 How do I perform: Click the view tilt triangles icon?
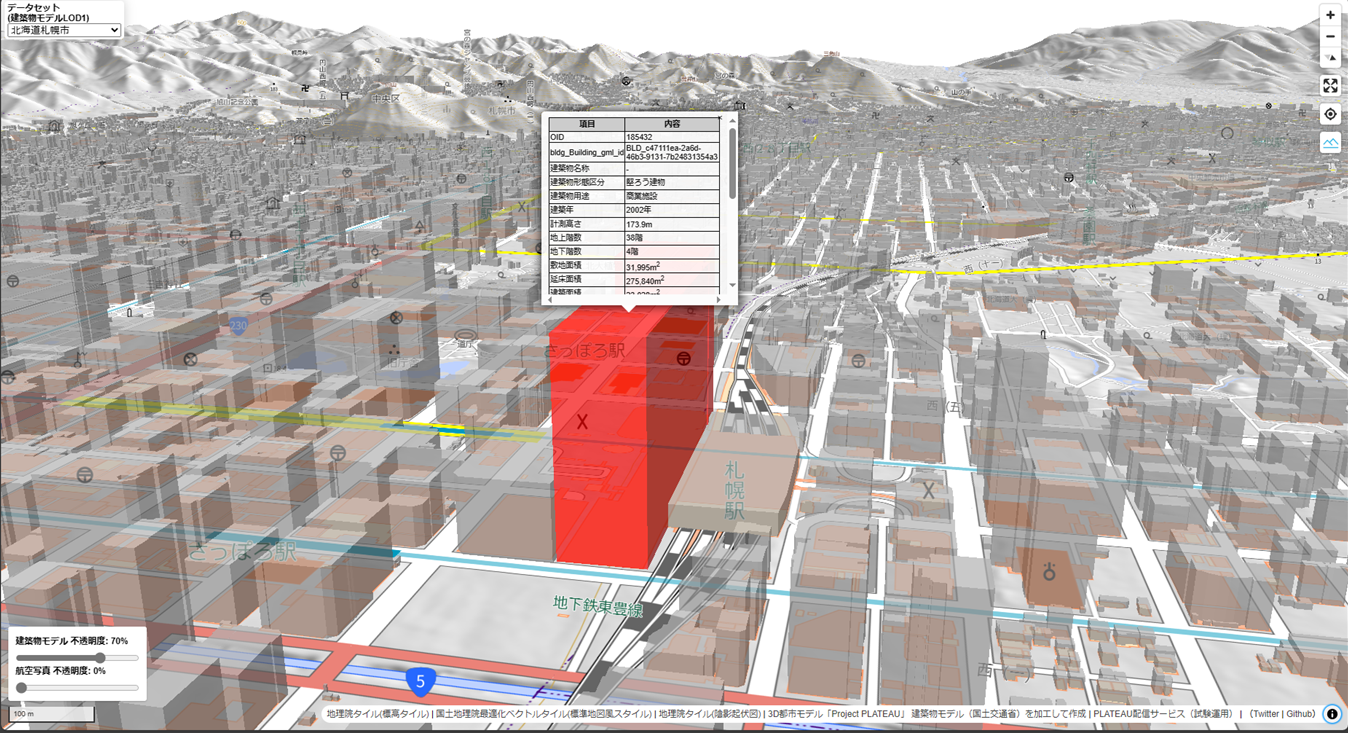1330,57
